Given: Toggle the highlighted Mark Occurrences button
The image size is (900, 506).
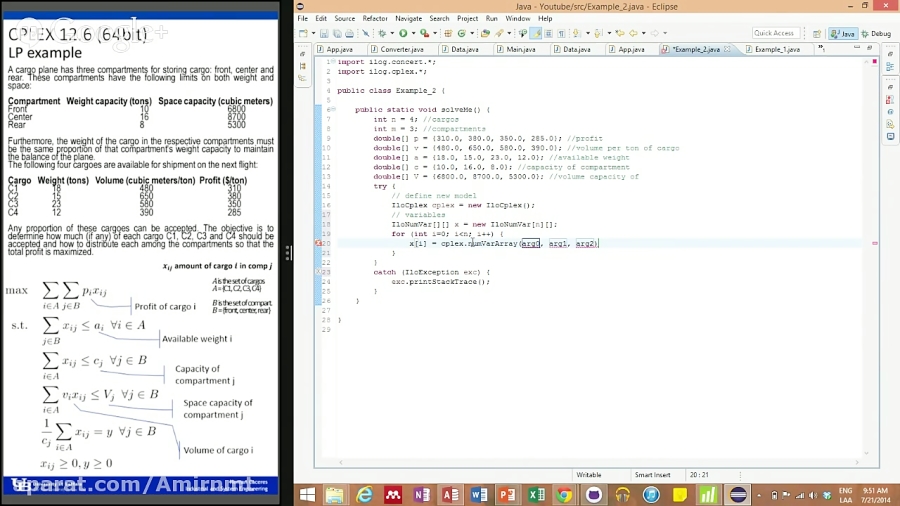Looking at the screenshot, I should tap(537, 34).
